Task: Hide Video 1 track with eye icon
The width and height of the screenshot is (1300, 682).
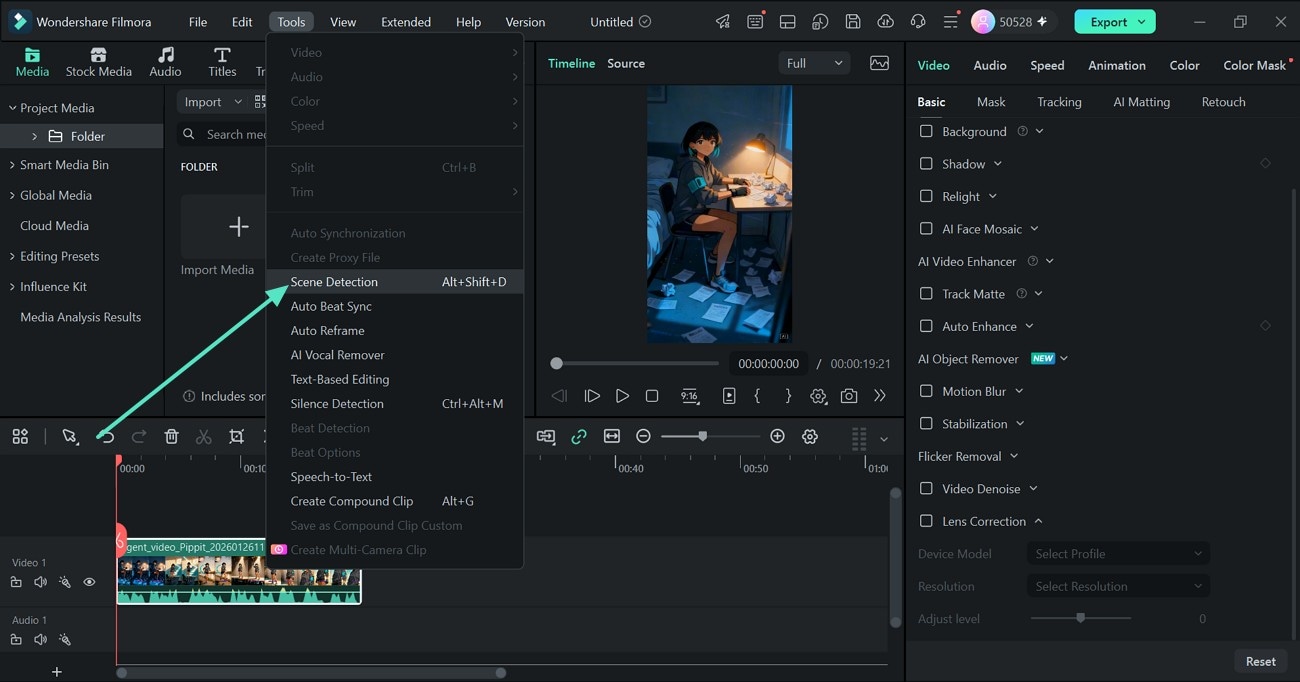Action: (89, 582)
